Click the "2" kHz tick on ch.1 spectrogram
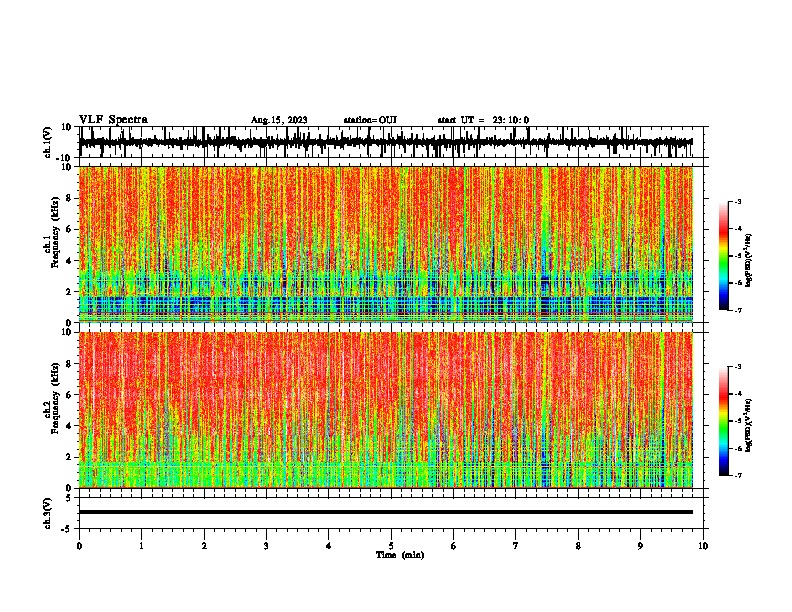Image resolution: width=792 pixels, height=612 pixels. coord(69,292)
